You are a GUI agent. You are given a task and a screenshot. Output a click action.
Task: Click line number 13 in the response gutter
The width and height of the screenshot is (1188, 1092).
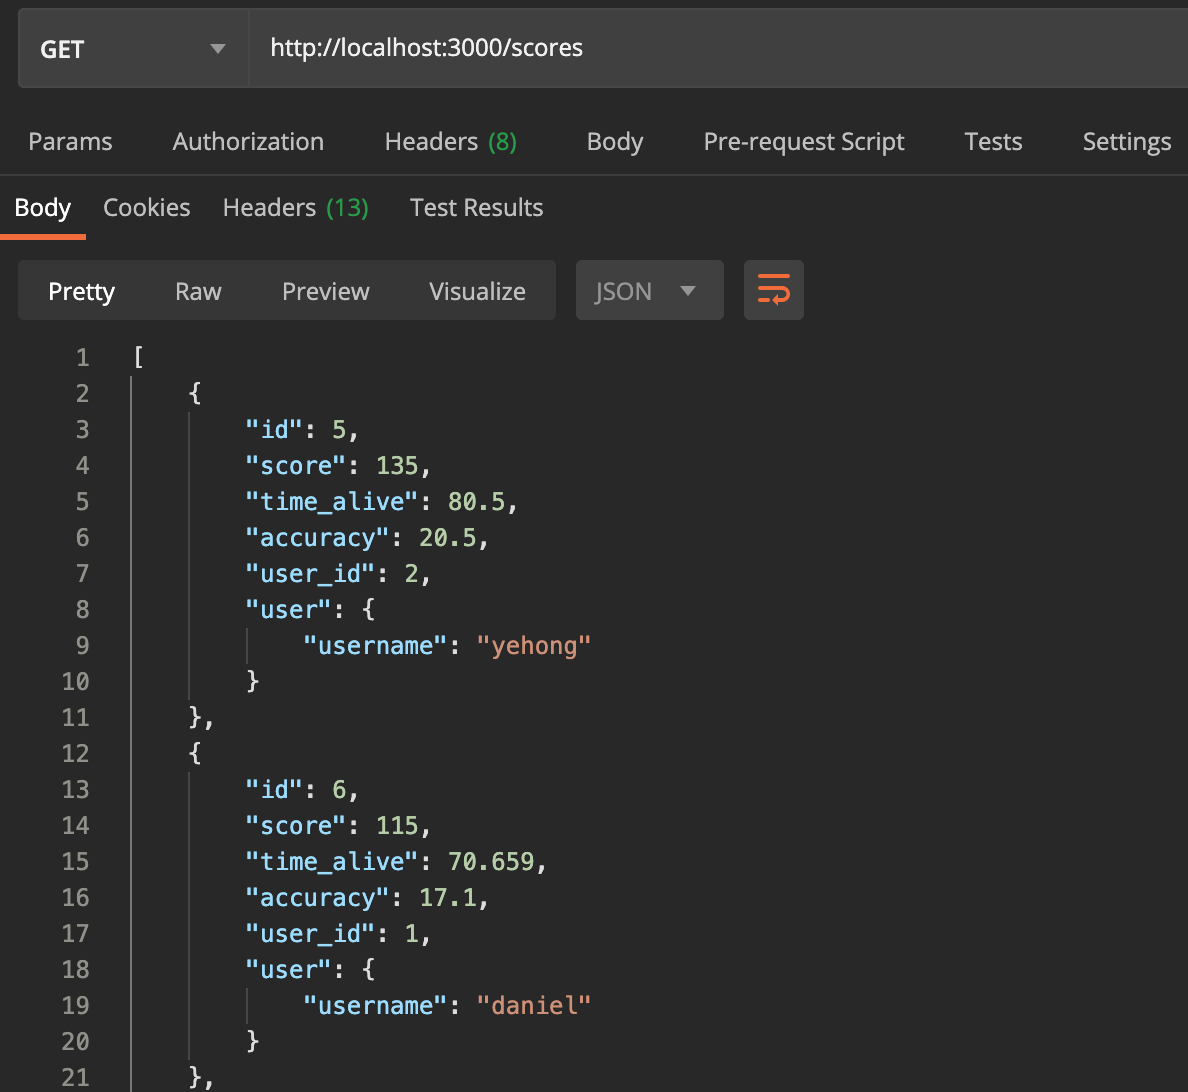(x=75, y=789)
